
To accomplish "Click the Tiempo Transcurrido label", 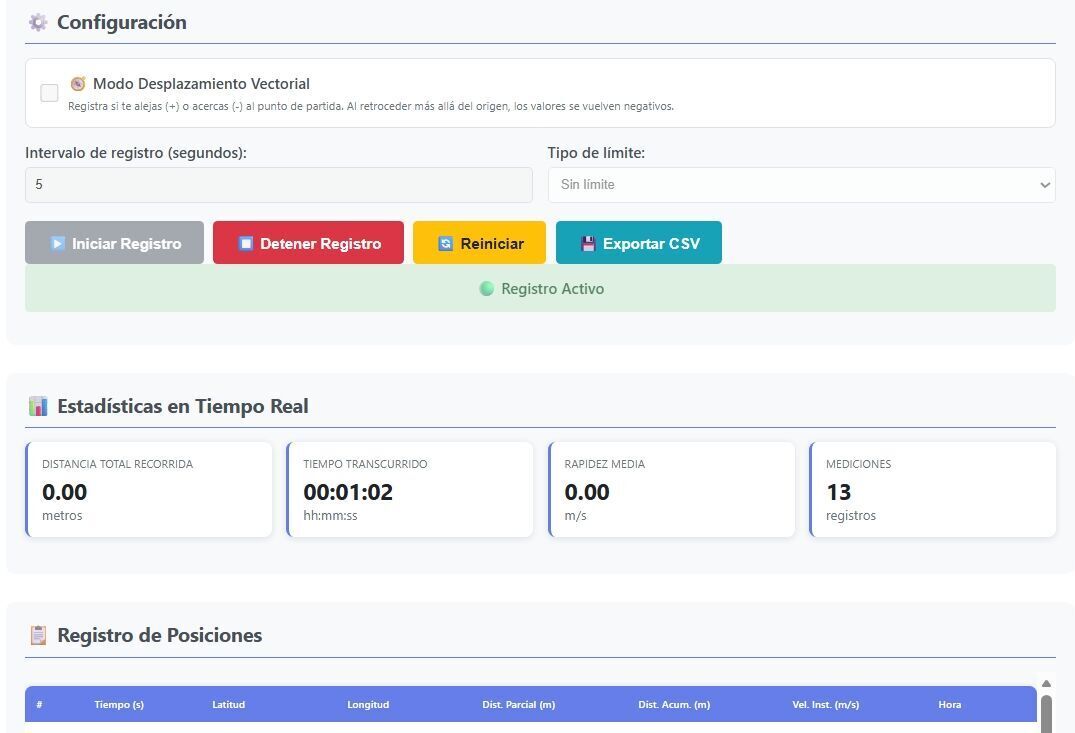I will pyautogui.click(x=365, y=464).
